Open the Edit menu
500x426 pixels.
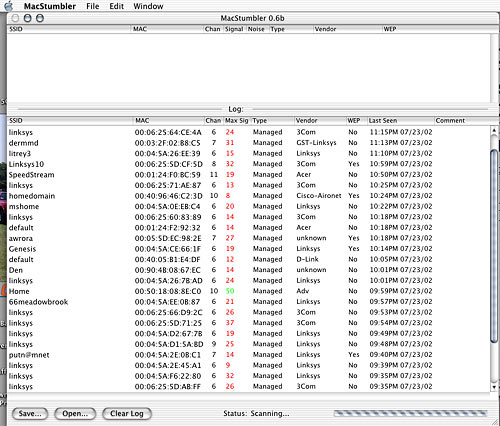pos(116,6)
